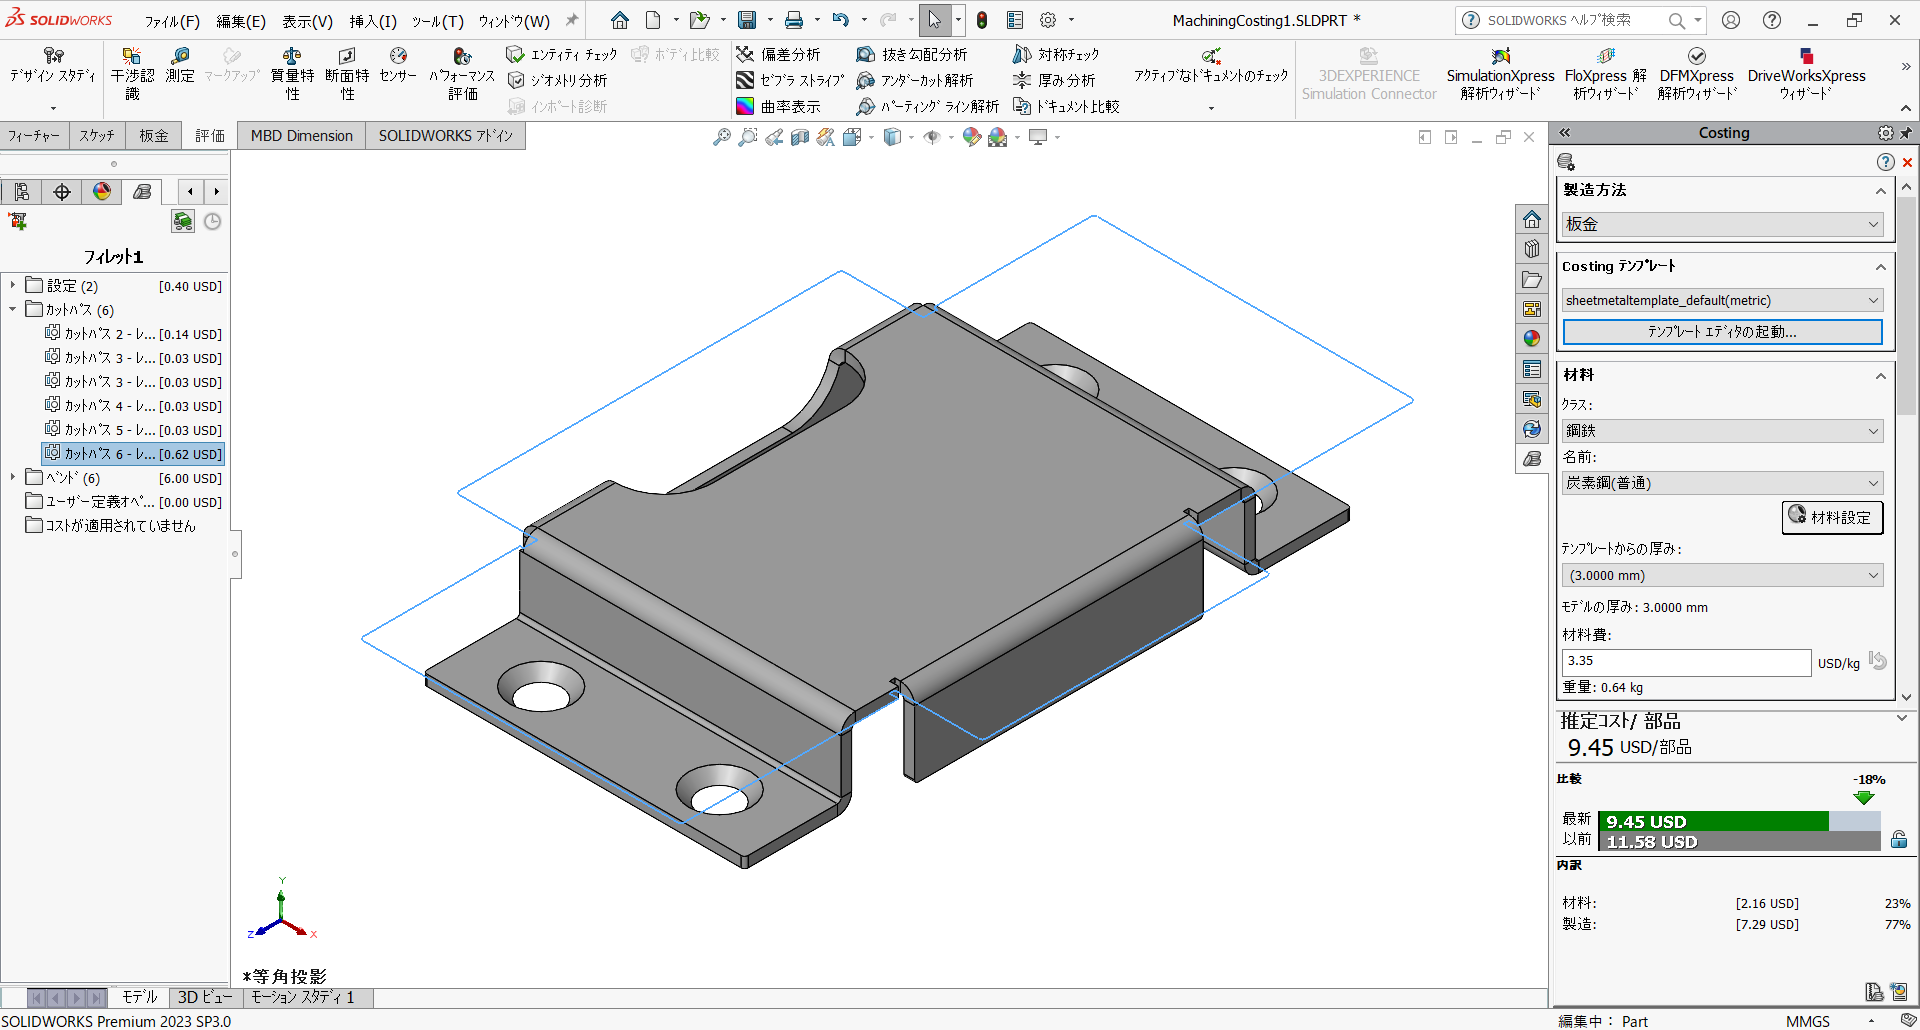Collapse the カットパス (6) folder
Viewport: 1920px width, 1030px height.
[x=13, y=309]
